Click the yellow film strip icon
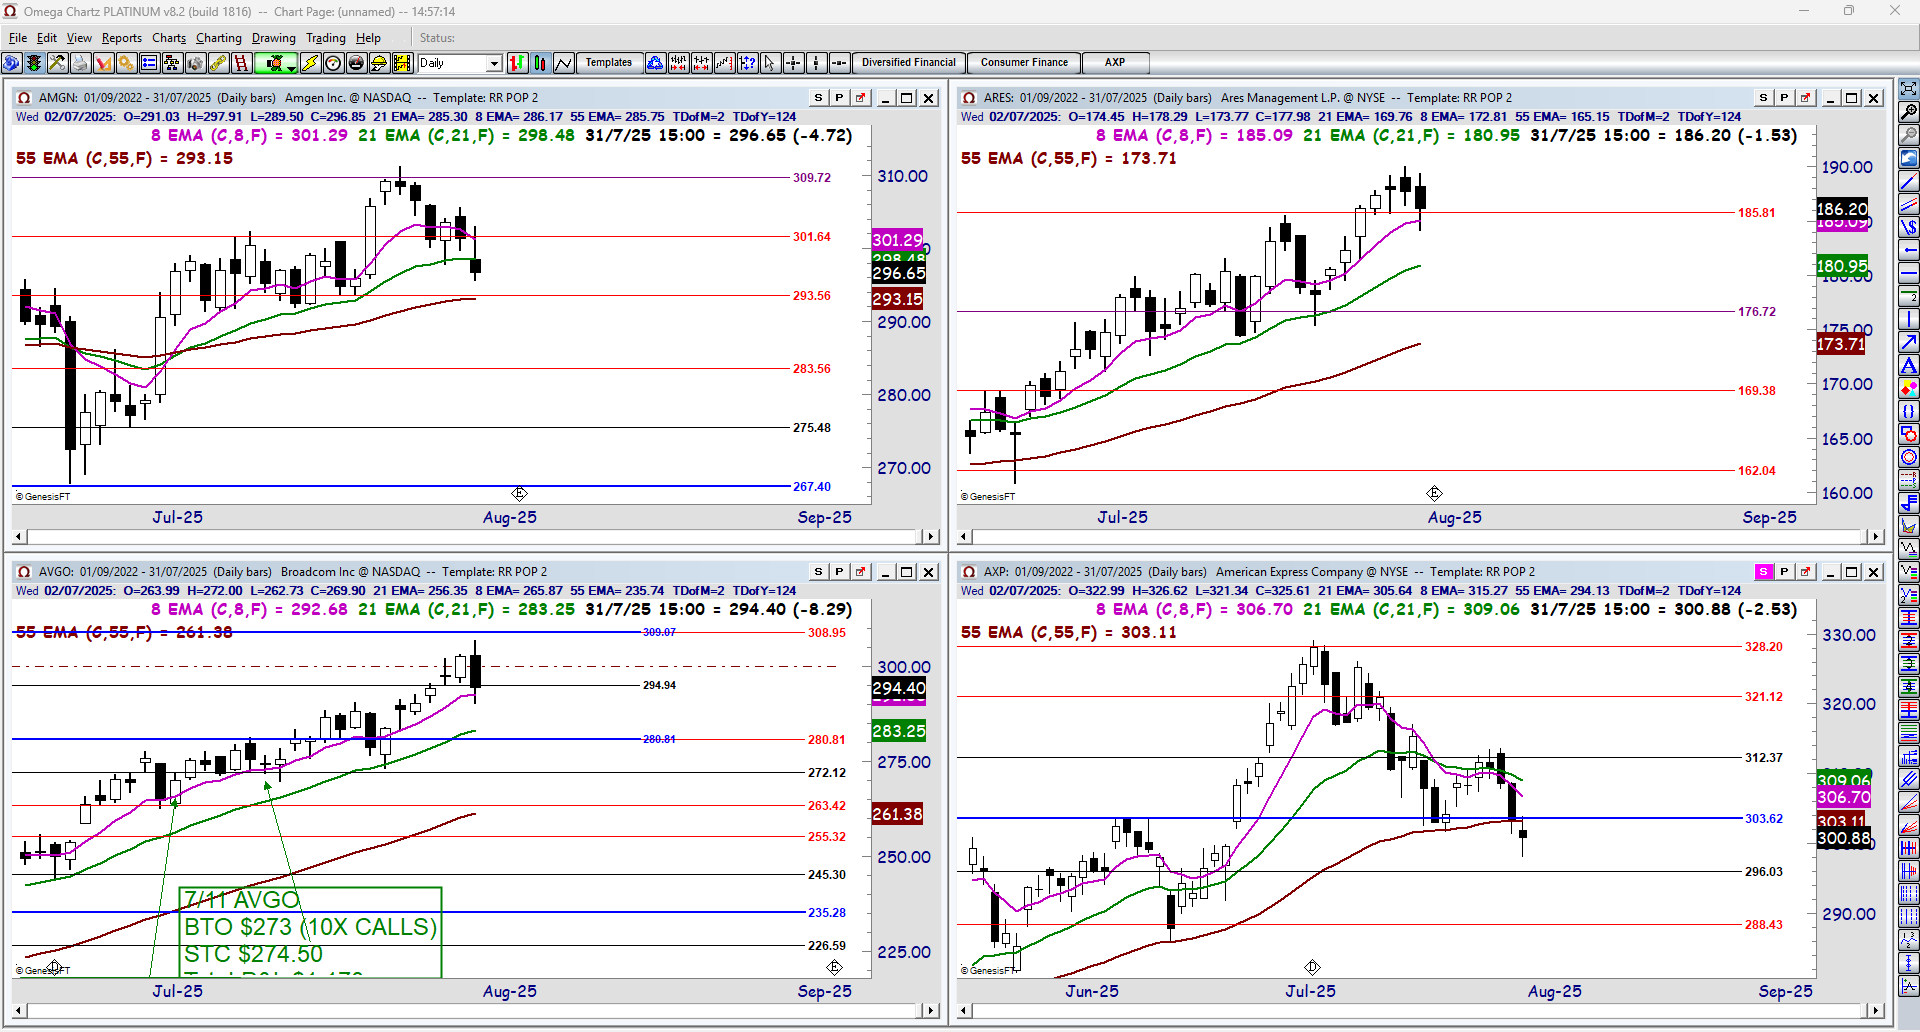This screenshot has height=1032, width=1920. pyautogui.click(x=402, y=63)
